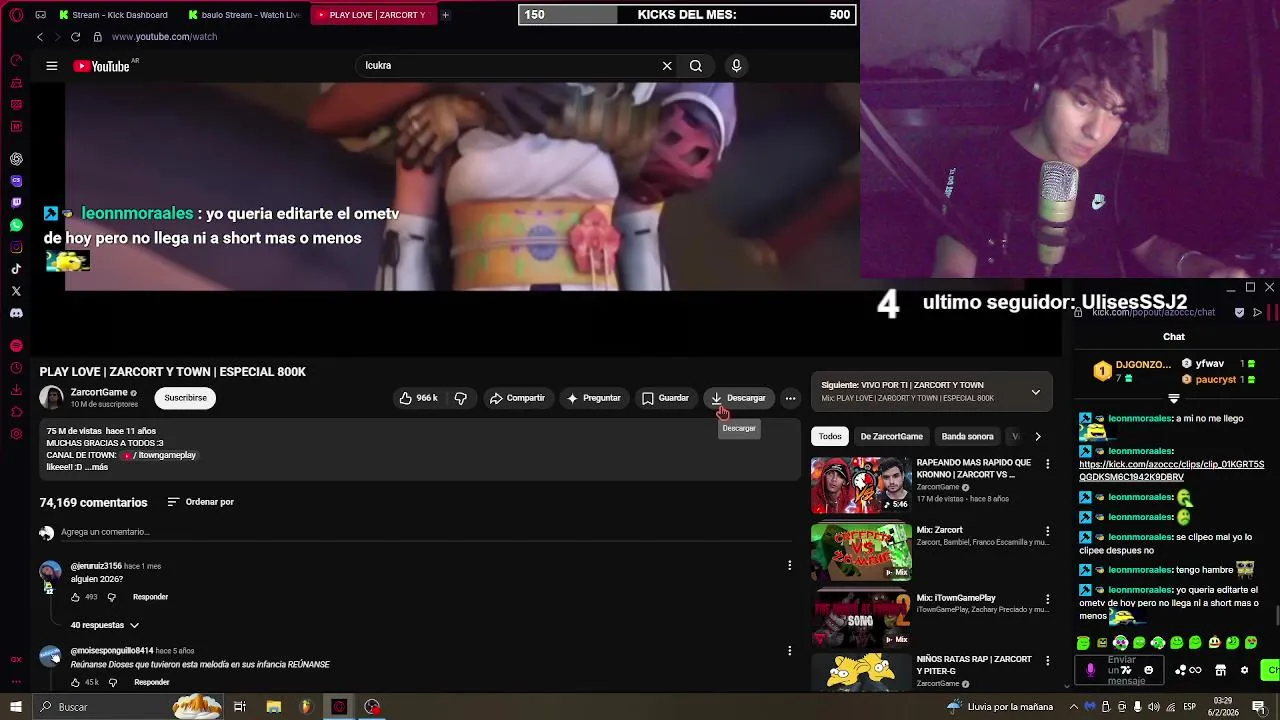Open the NIÑOS RATAS RAP thumbnail
This screenshot has height=720, width=1280.
coord(861,671)
